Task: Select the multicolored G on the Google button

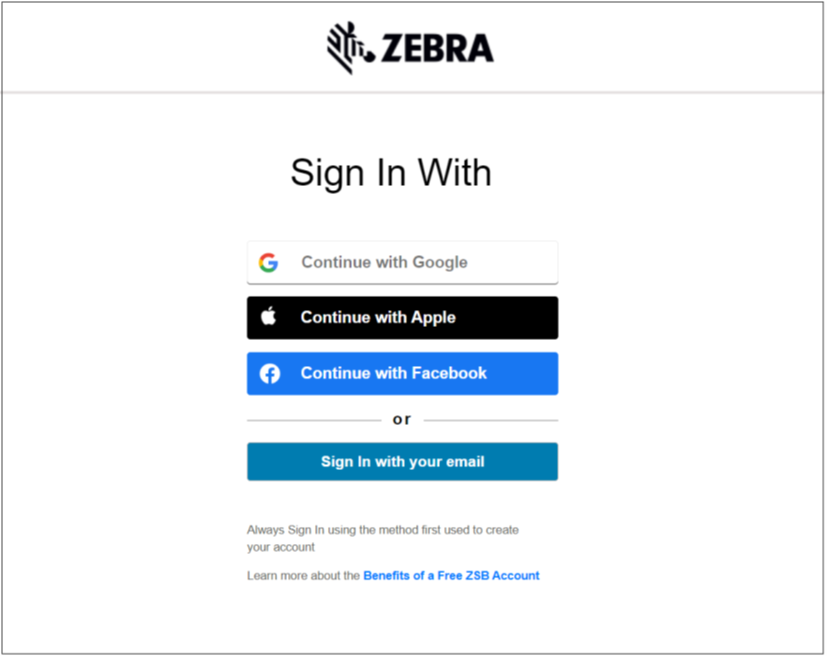Action: click(x=269, y=262)
